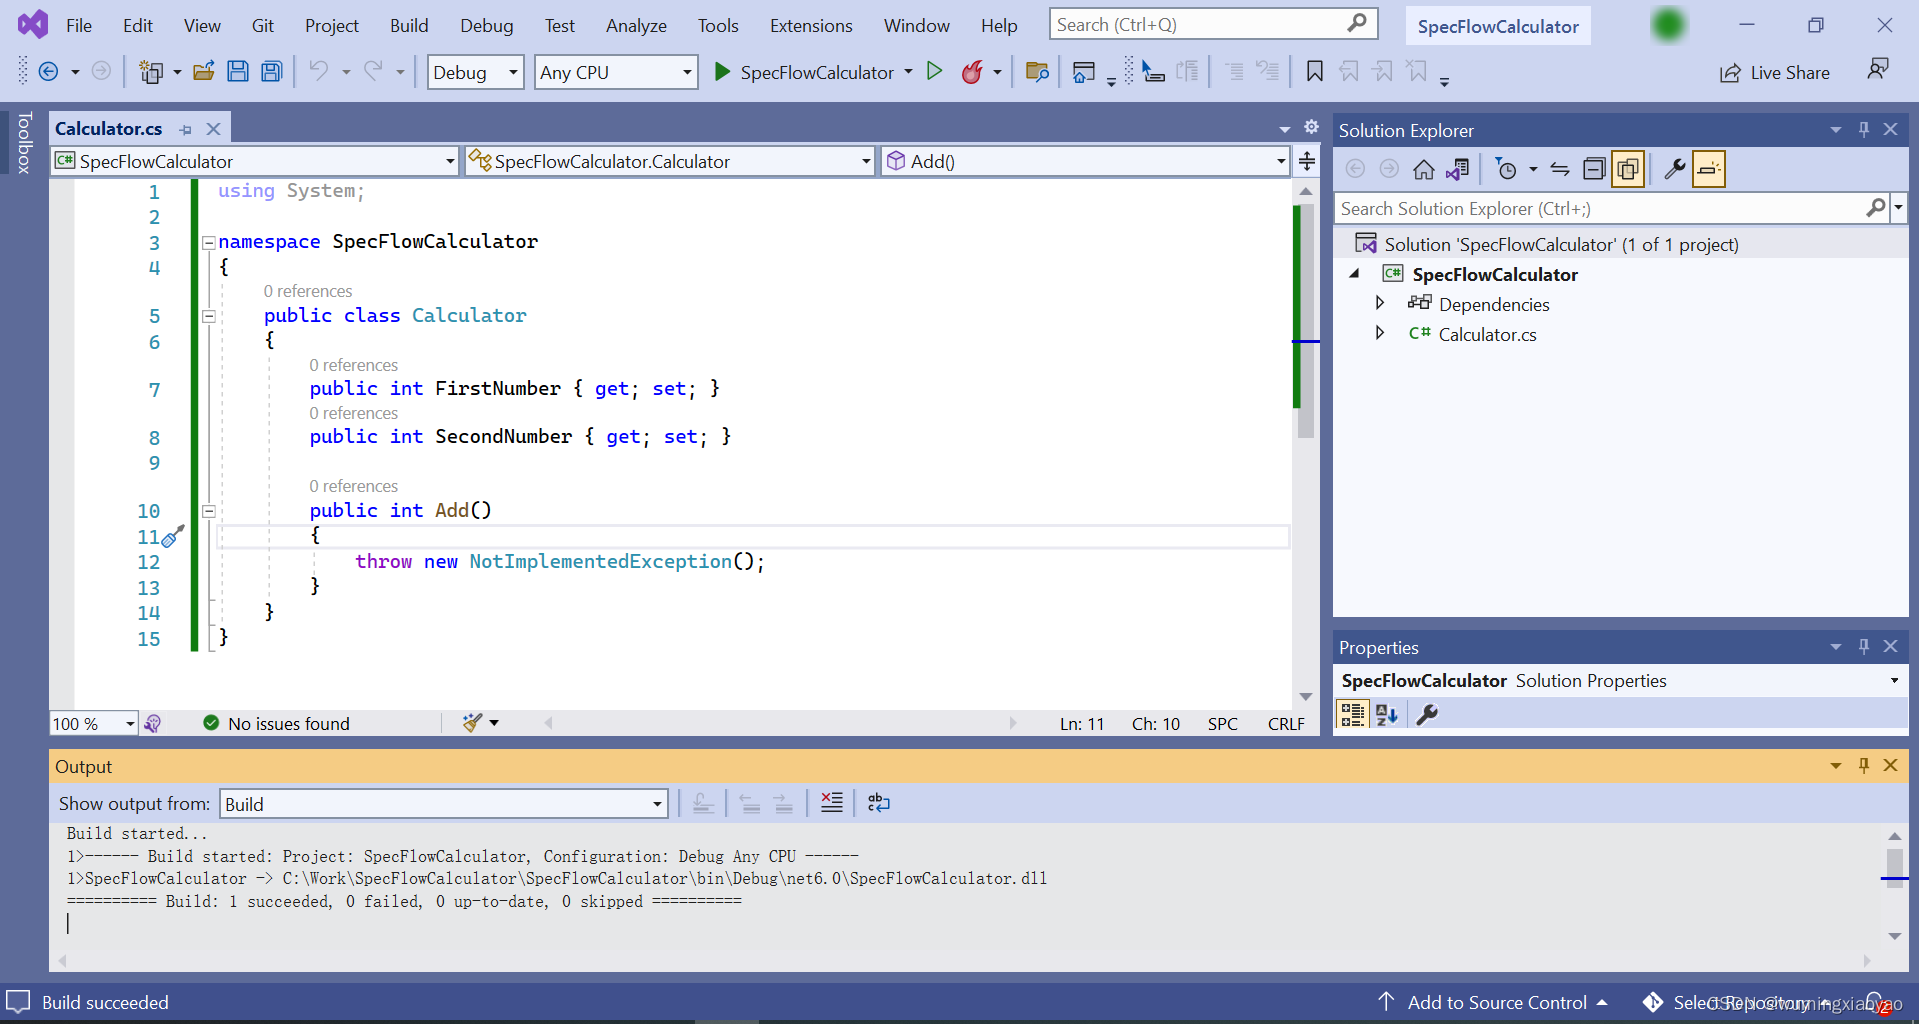Open the Test menu
The image size is (1919, 1024).
coord(560,26)
